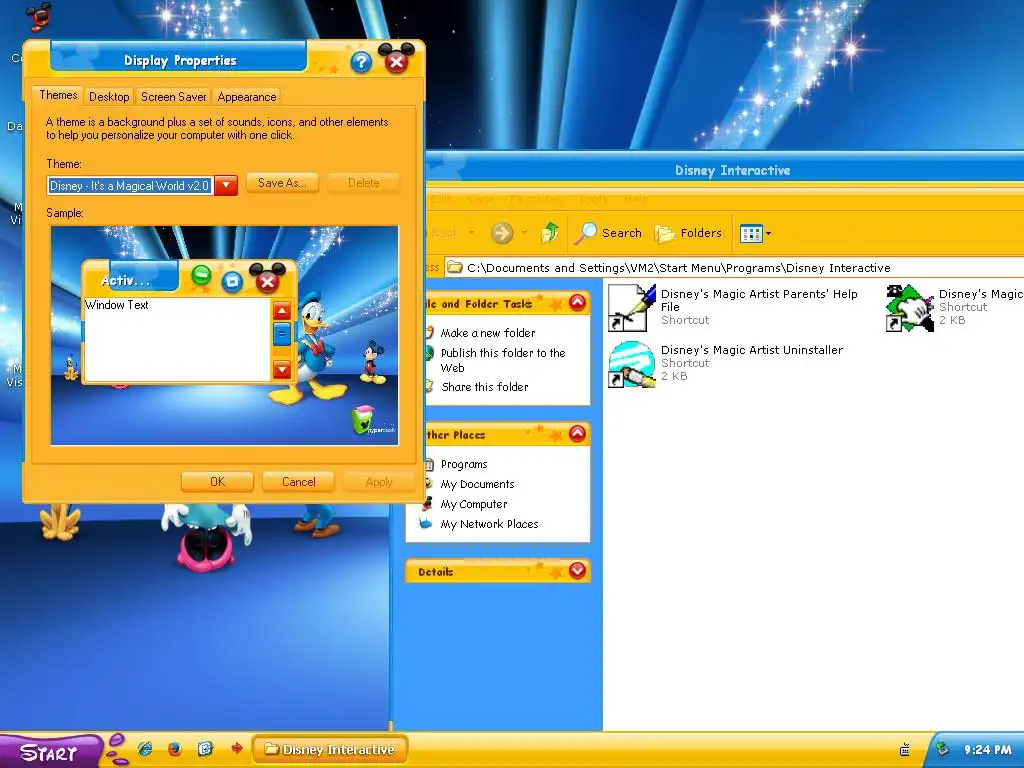Viewport: 1024px width, 768px height.
Task: Click the red arrow quick launch icon
Action: pos(236,748)
